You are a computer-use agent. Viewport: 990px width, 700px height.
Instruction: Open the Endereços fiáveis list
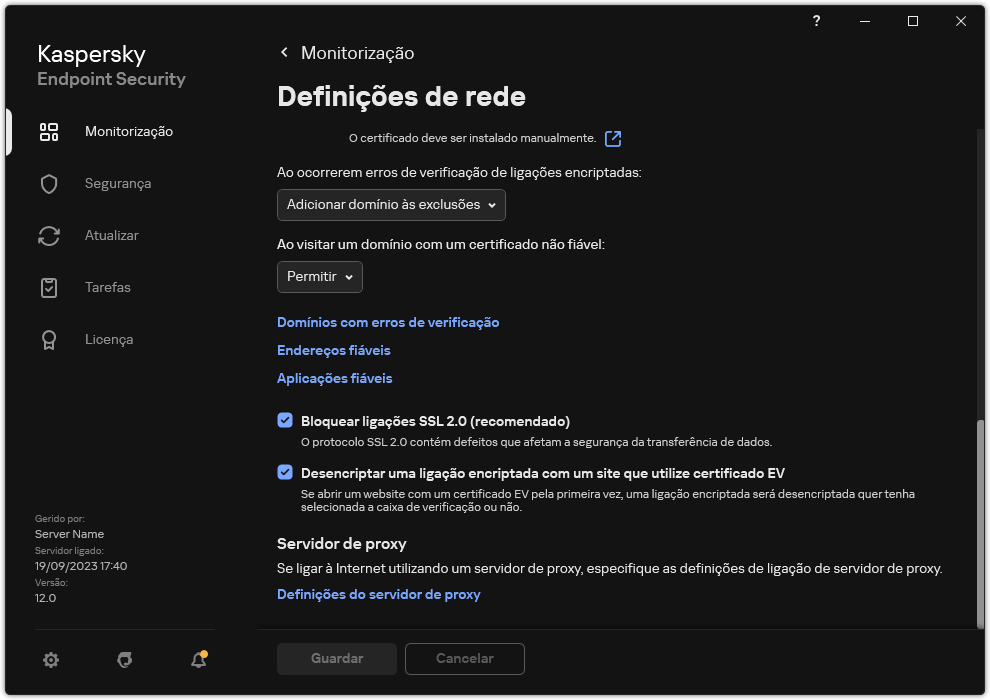pos(333,350)
